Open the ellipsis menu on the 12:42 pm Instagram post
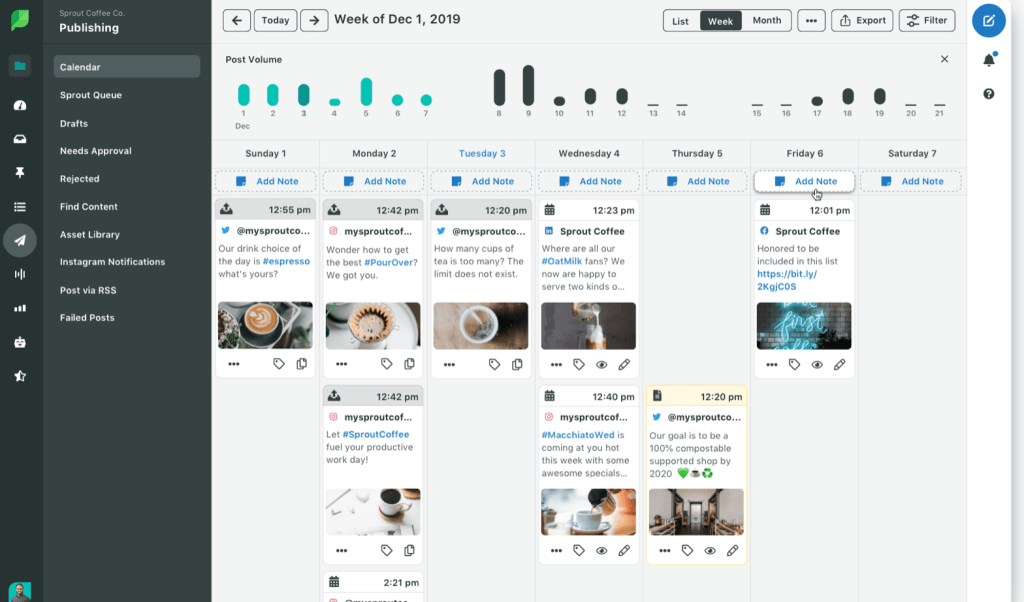Viewport: 1024px width, 602px height. (x=341, y=550)
